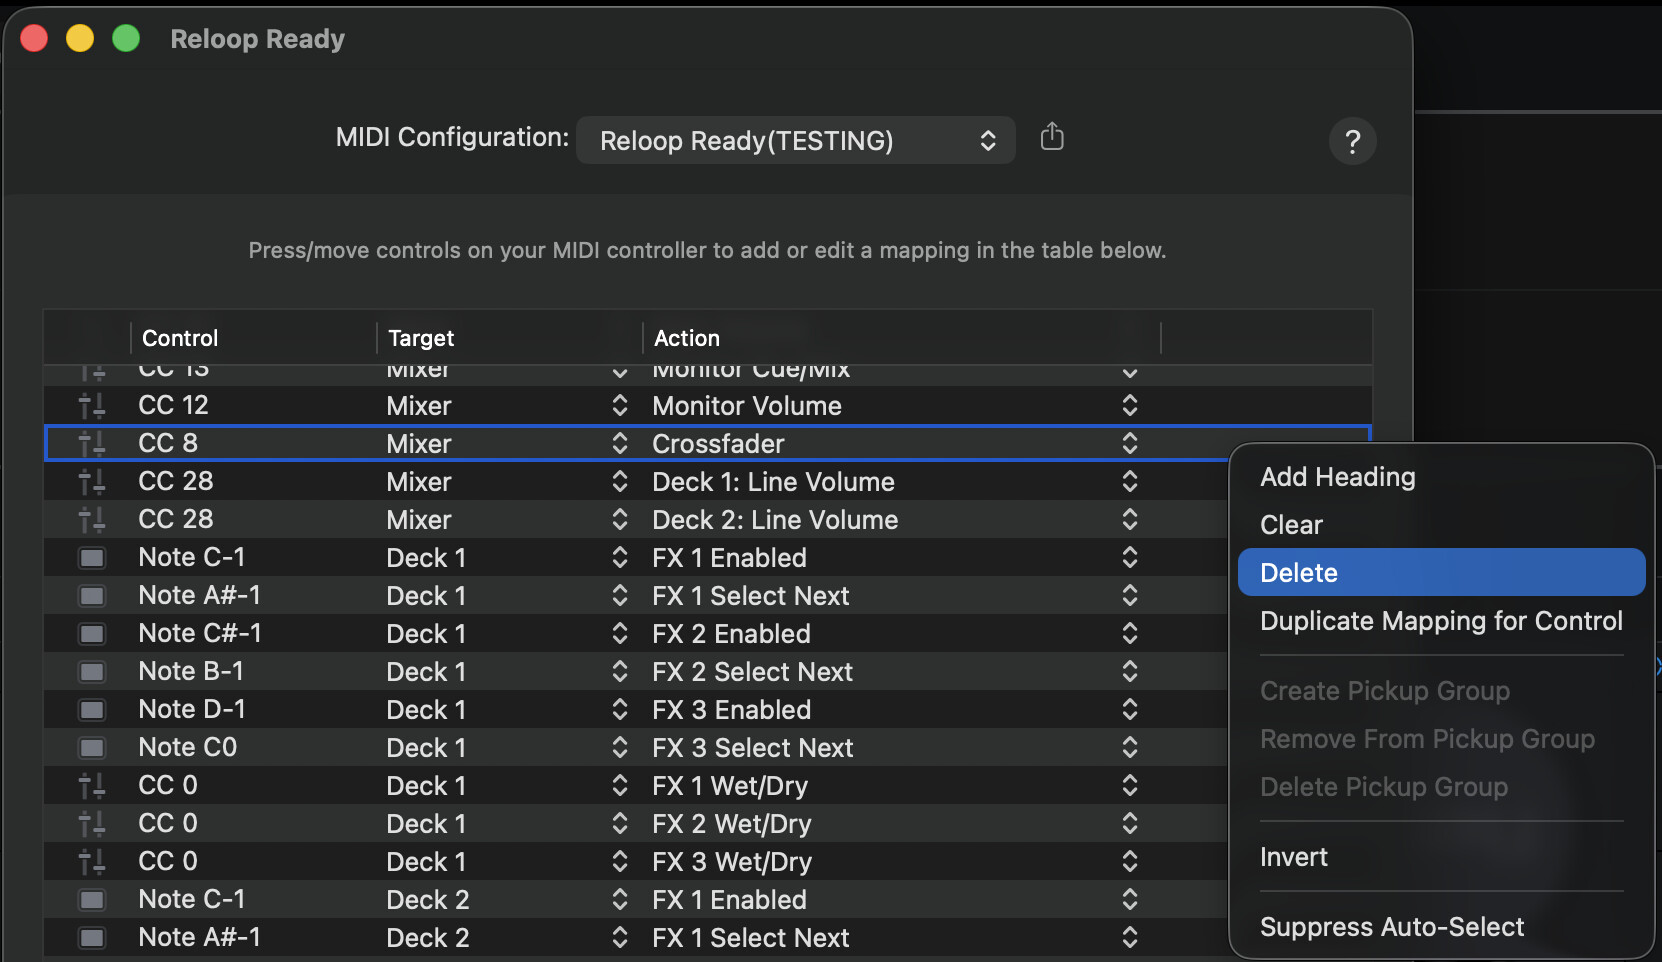1662x962 pixels.
Task: Choose Invert from the context menu
Action: pyautogui.click(x=1293, y=857)
